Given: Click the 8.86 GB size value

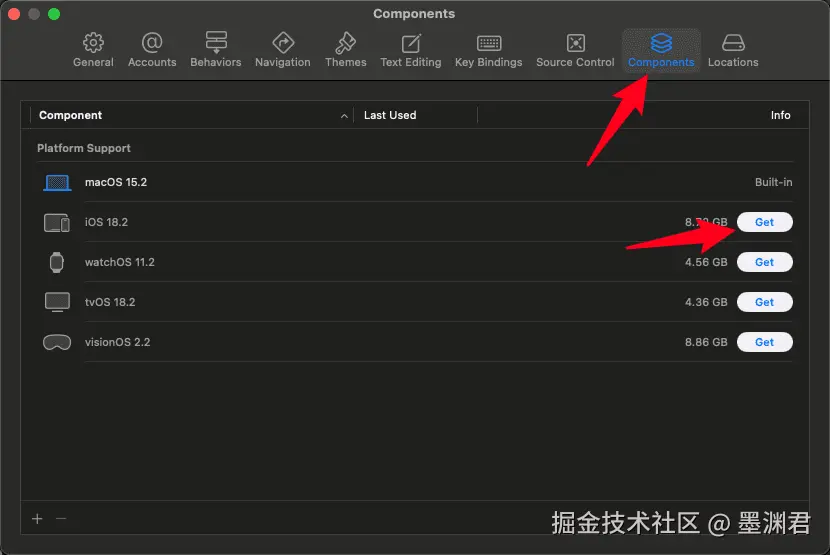Looking at the screenshot, I should (706, 342).
